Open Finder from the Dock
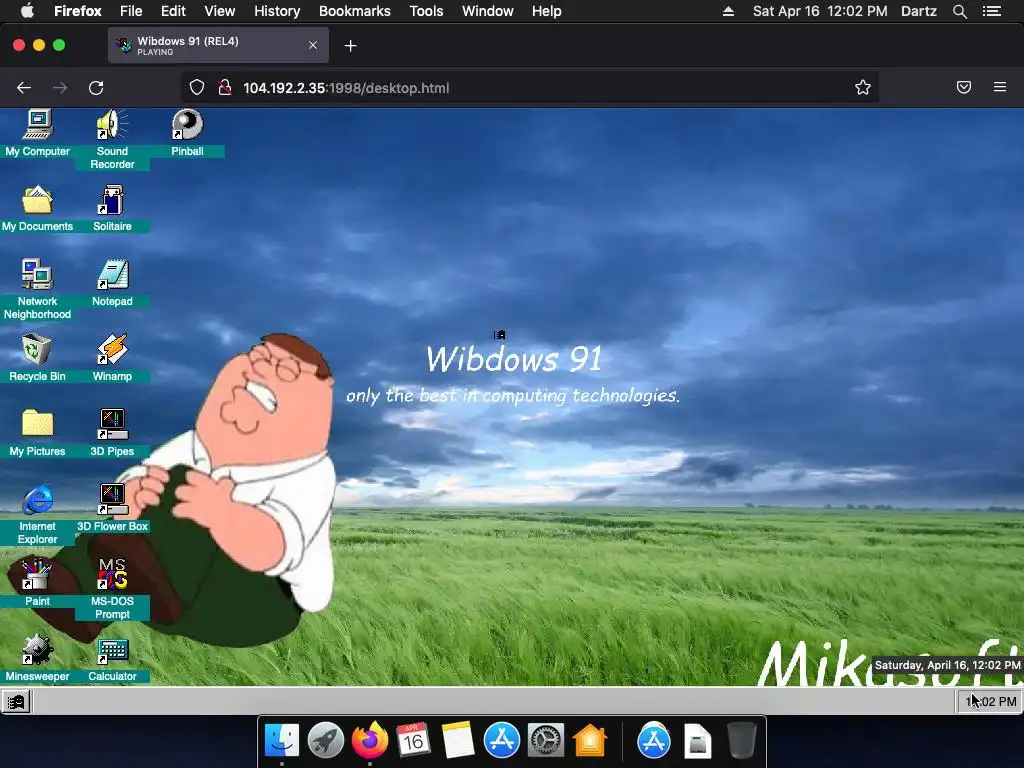The image size is (1024, 768). (282, 740)
